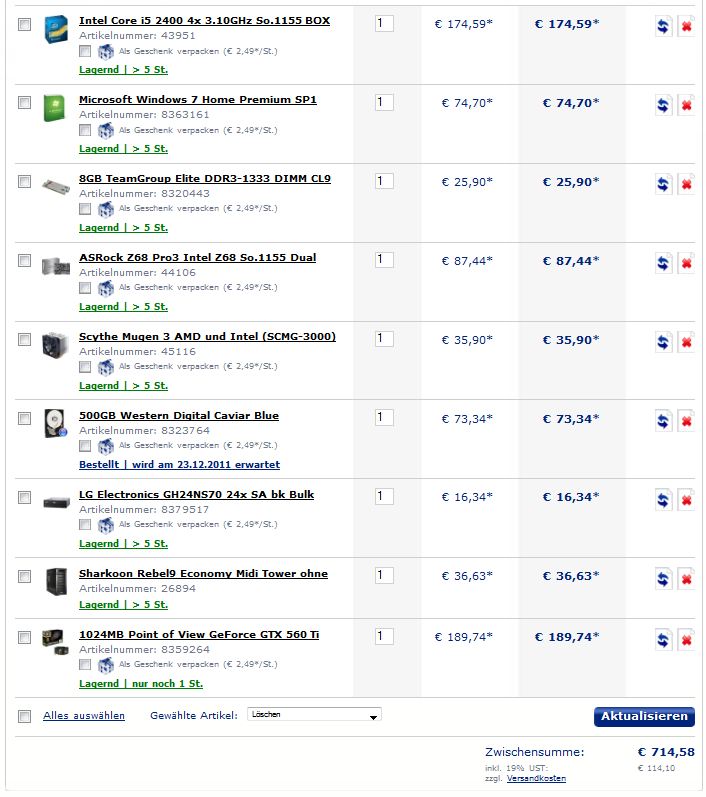Open the Scythe Mugen 3 product link
Viewport: 706px width, 797px height.
(x=207, y=336)
